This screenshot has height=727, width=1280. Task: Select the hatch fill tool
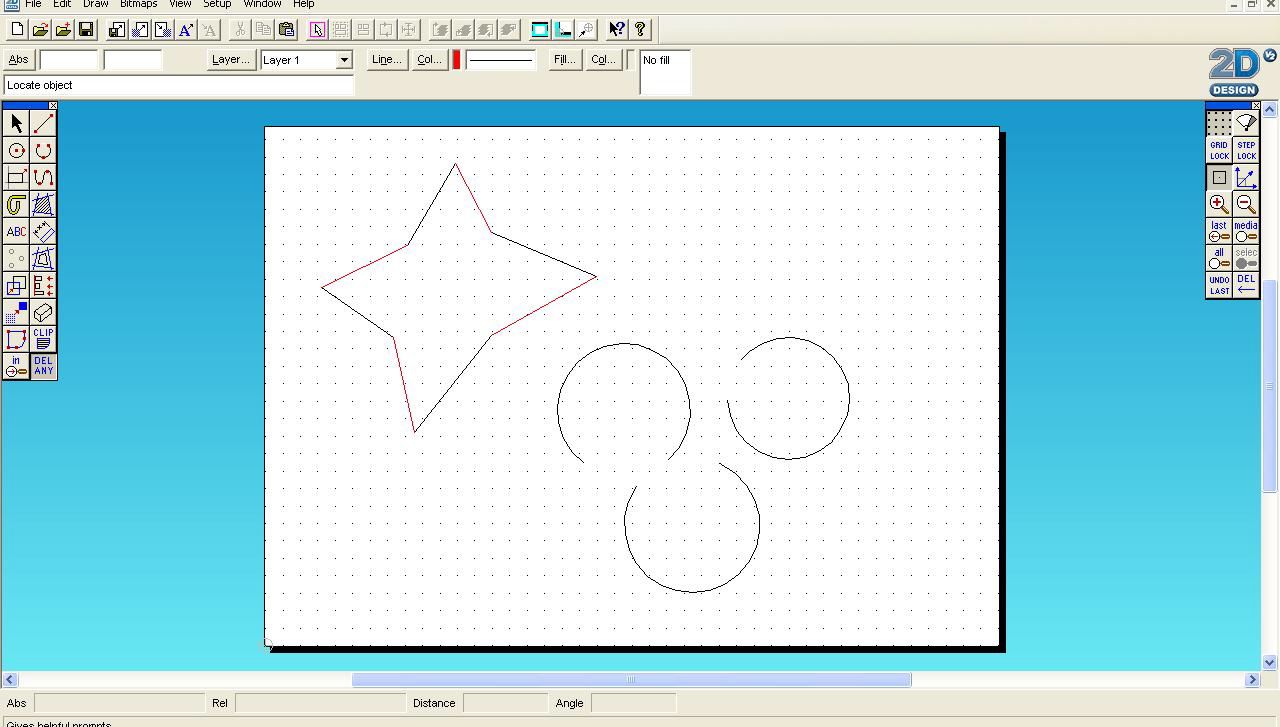click(42, 205)
